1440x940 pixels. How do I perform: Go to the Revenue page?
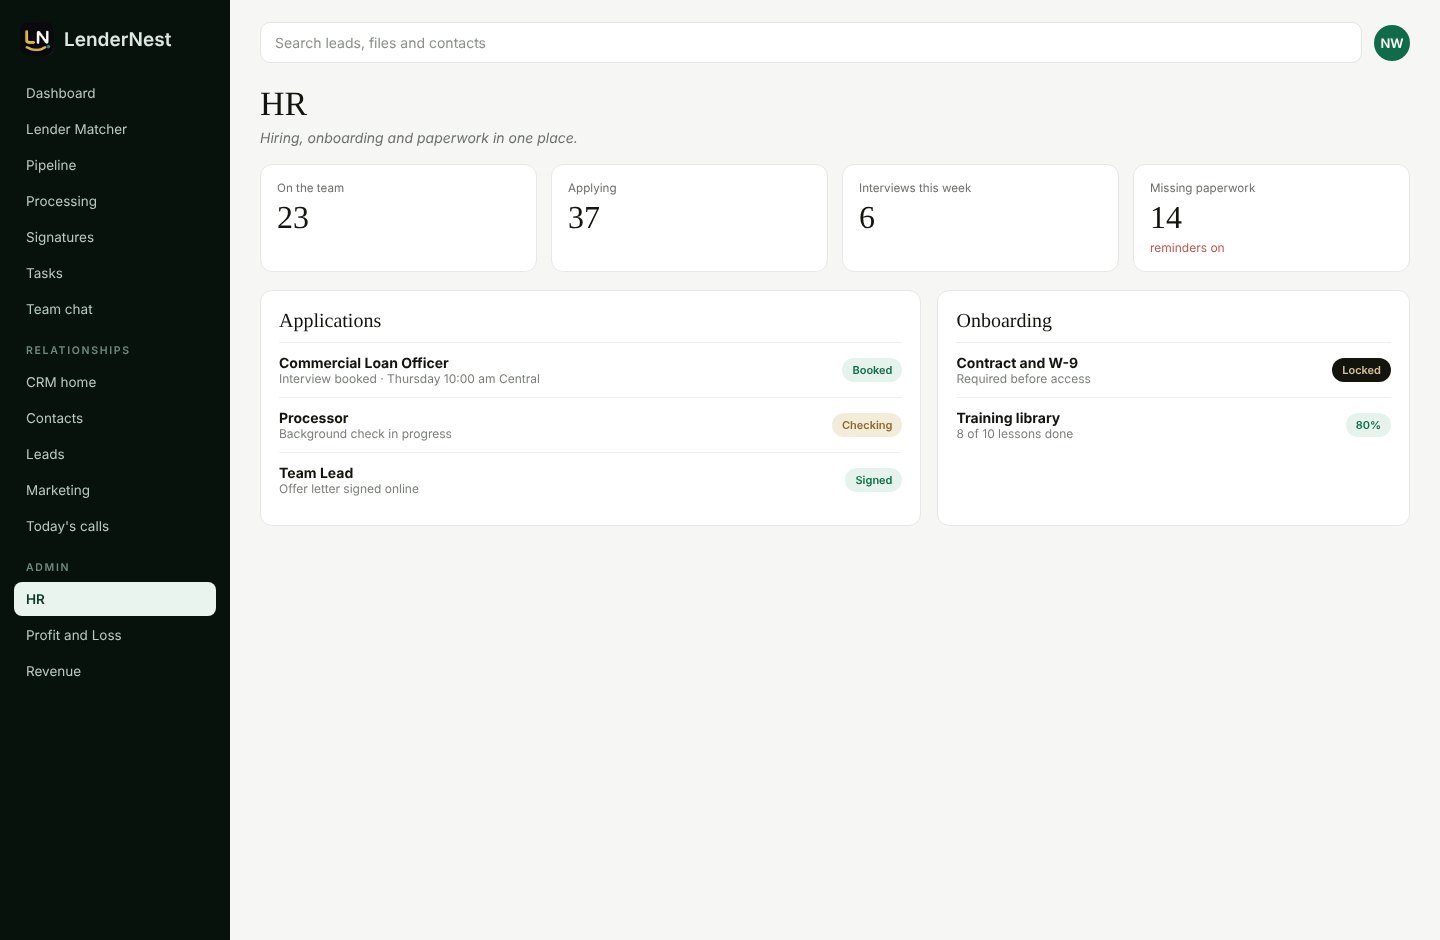115,671
